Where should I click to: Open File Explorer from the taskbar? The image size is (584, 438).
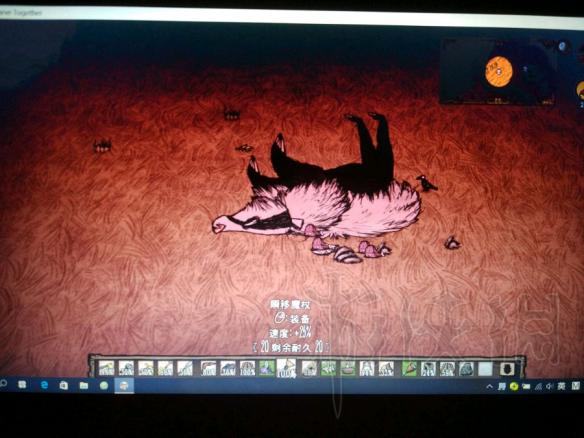[84, 385]
